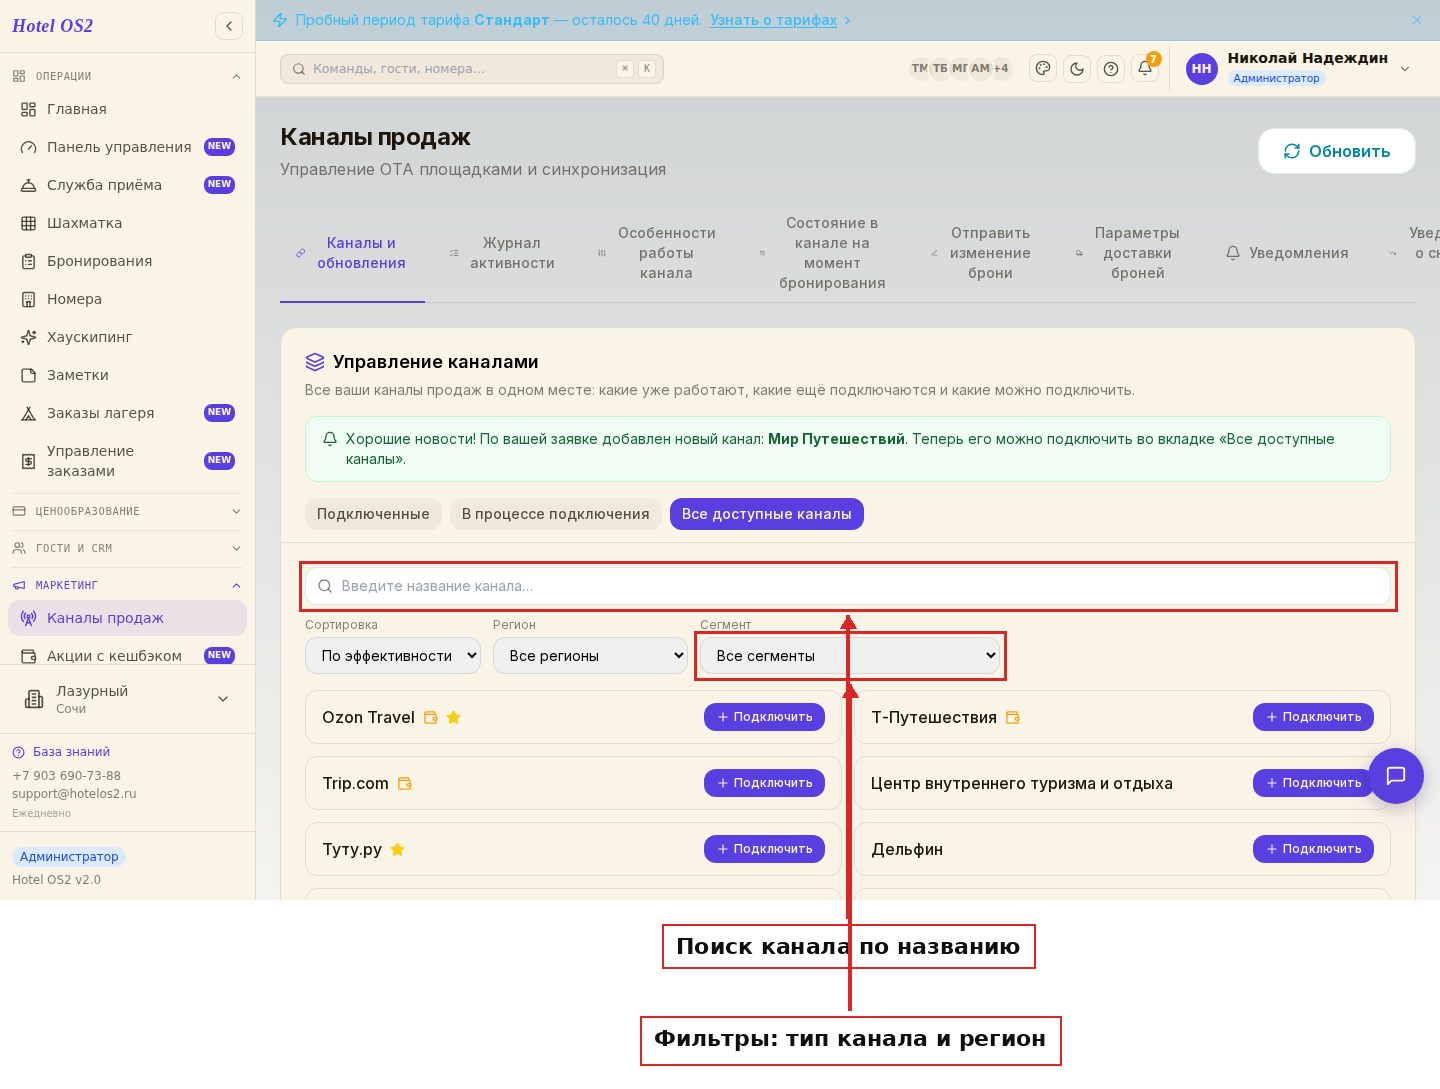Viewport: 1440px width, 1089px height.
Task: Expand the ЦЕНООБРАЗОВАНИЕ sidebar group
Action: tap(127, 511)
